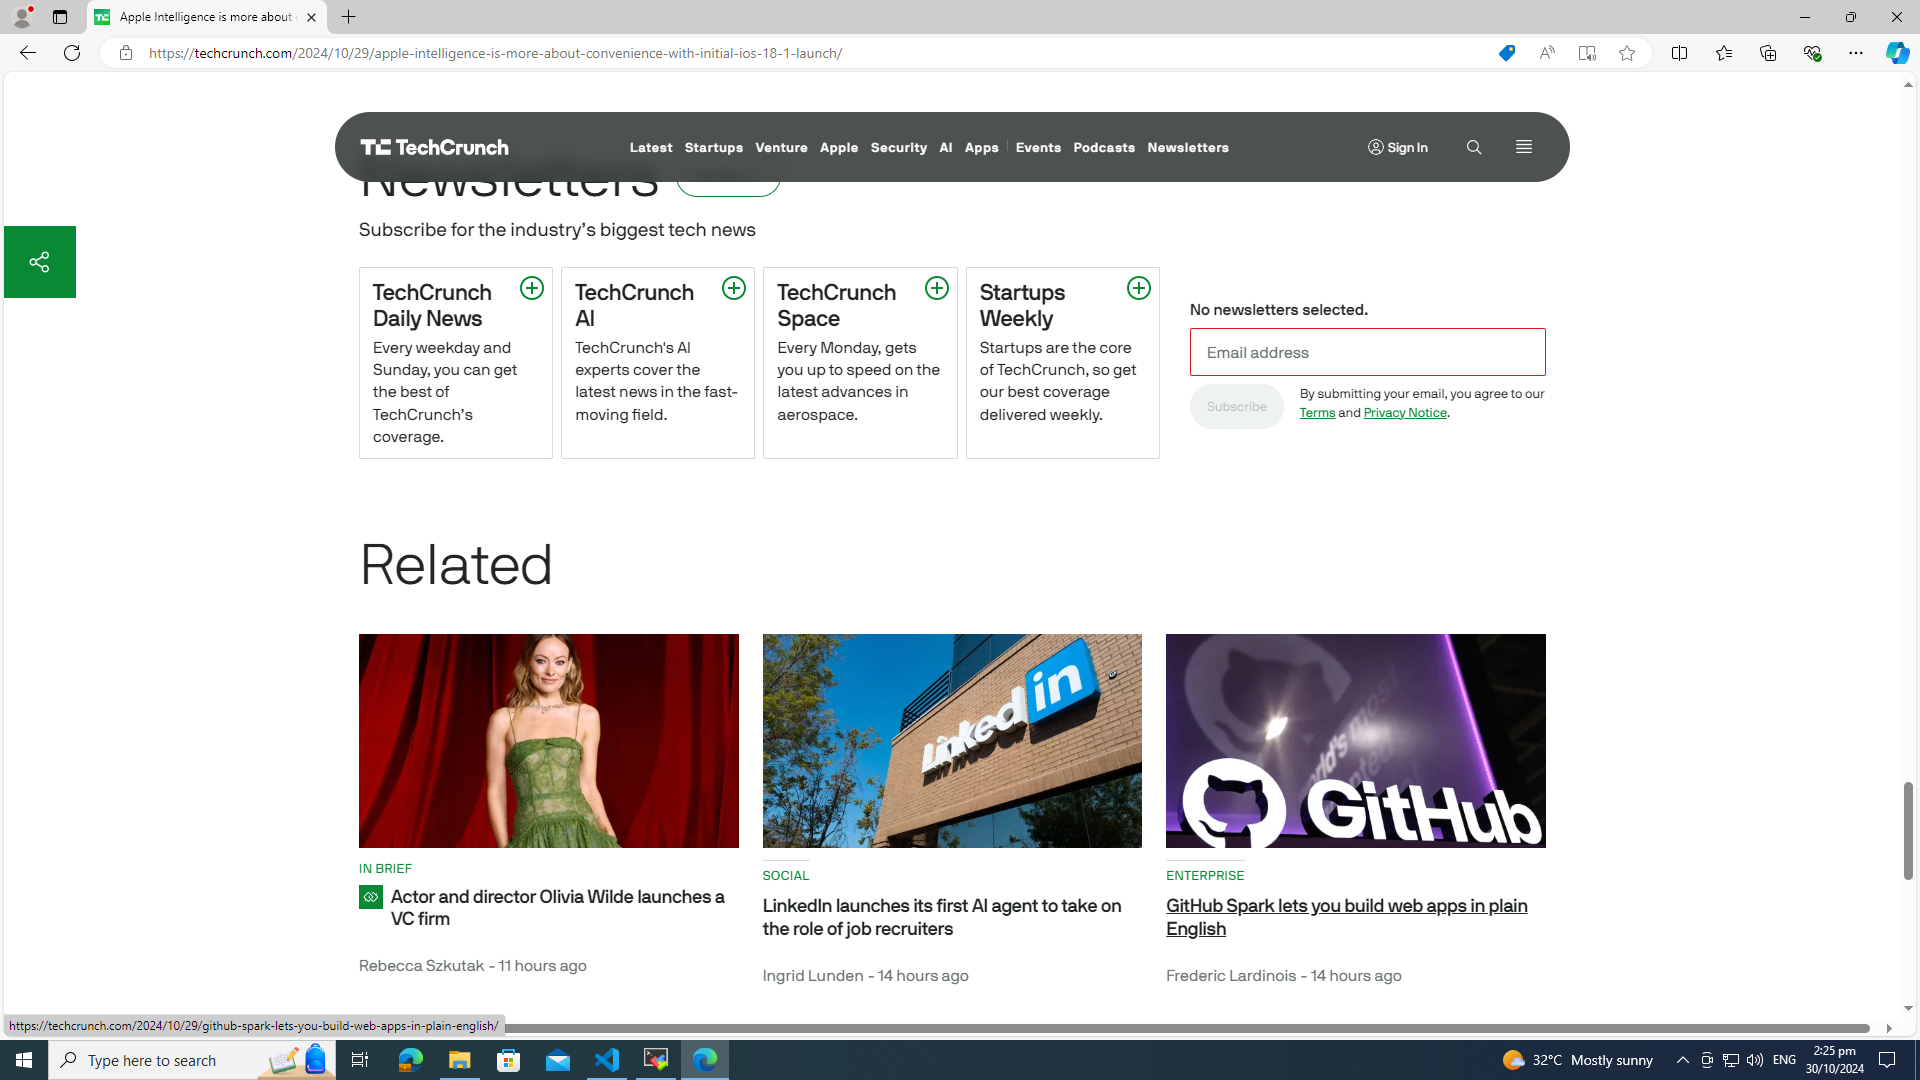1920x1080 pixels.
Task: Open the blue shopping tag icon
Action: pyautogui.click(x=1506, y=53)
